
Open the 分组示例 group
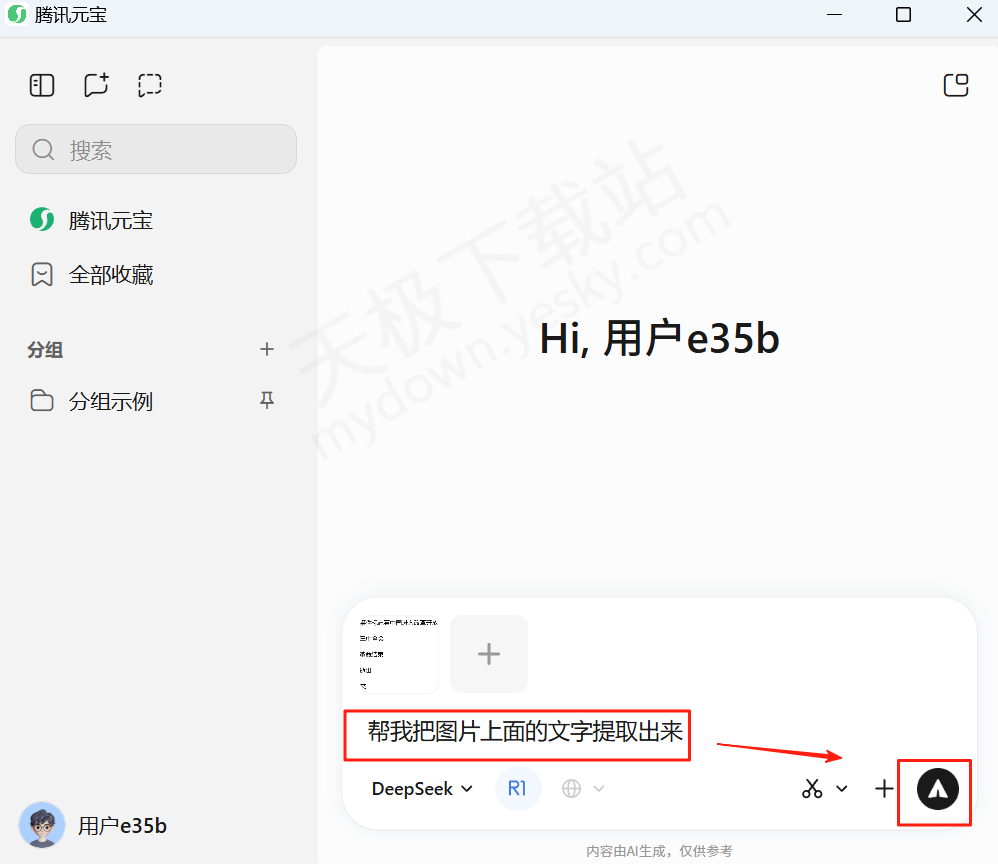[x=111, y=400]
